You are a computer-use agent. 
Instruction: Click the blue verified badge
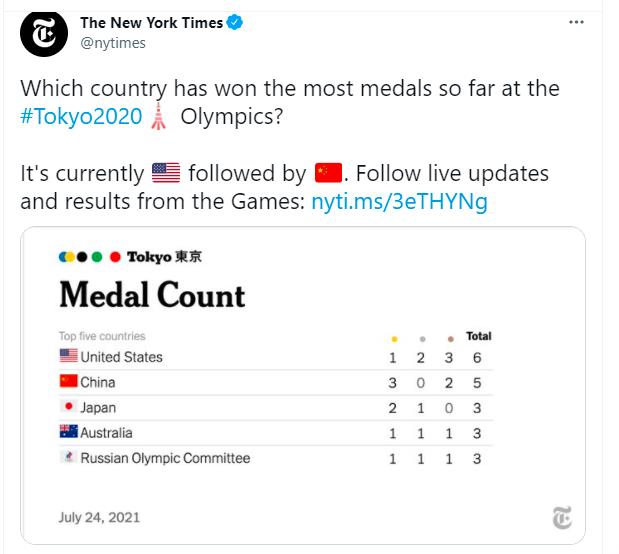(x=234, y=23)
